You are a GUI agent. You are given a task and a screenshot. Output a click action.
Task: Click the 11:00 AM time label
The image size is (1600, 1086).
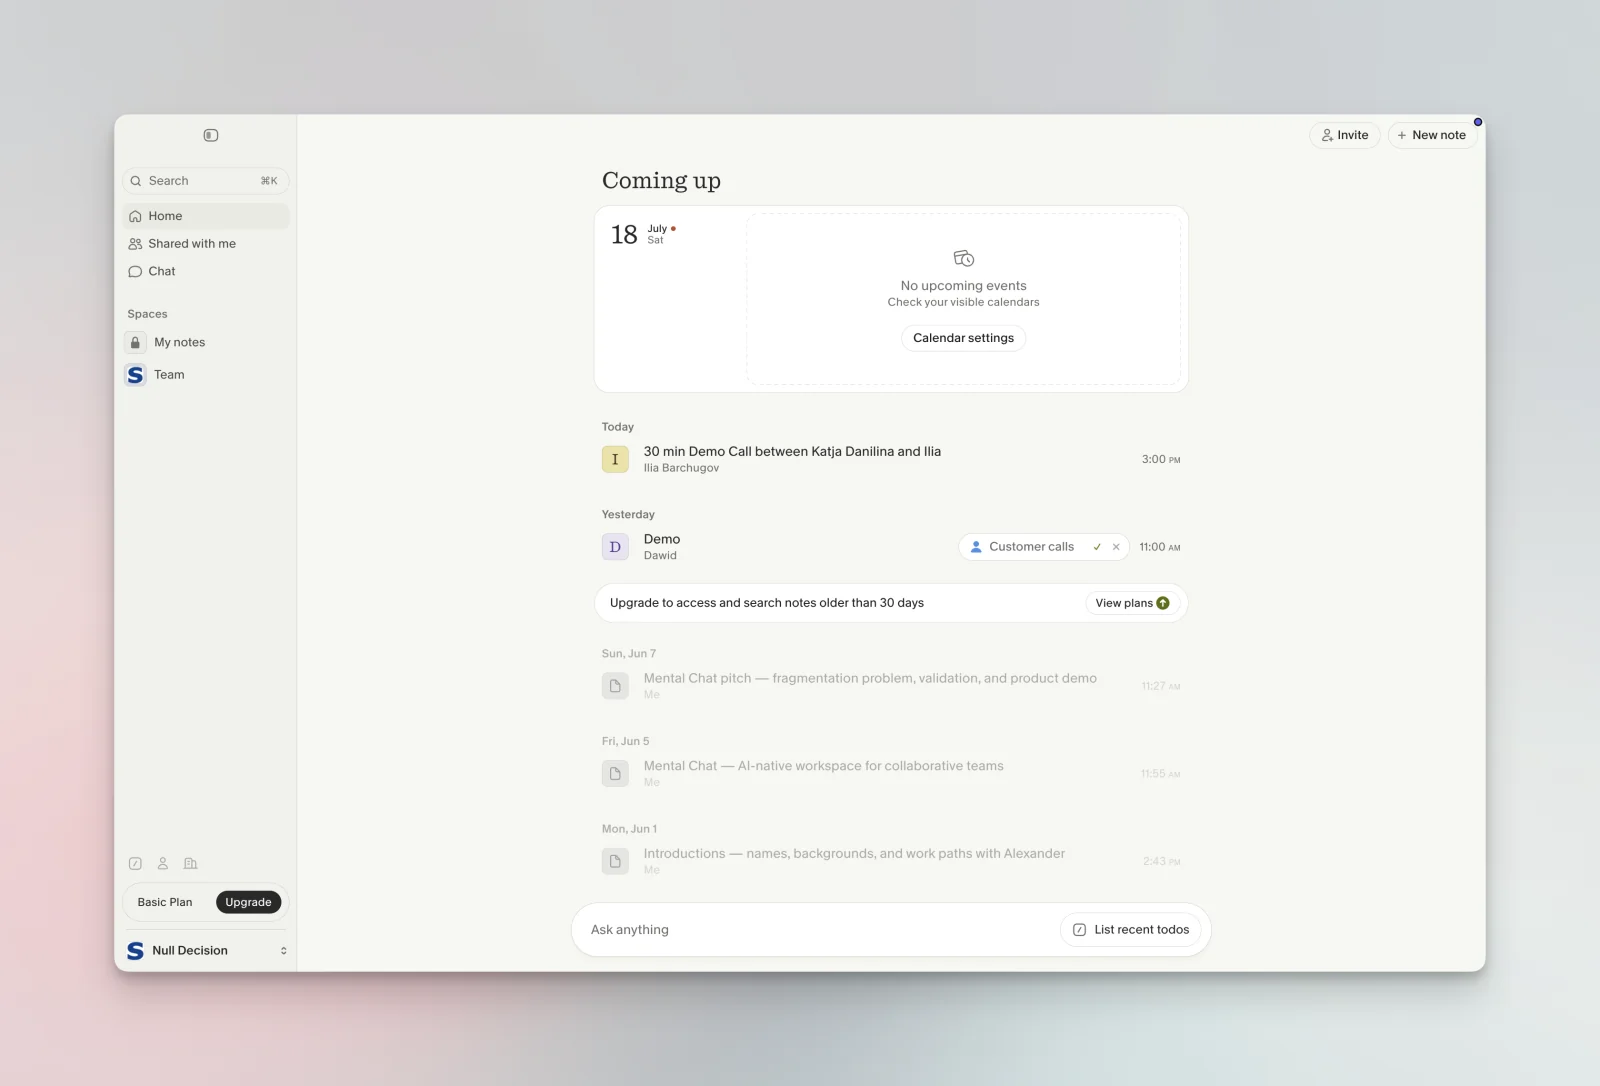coord(1160,547)
